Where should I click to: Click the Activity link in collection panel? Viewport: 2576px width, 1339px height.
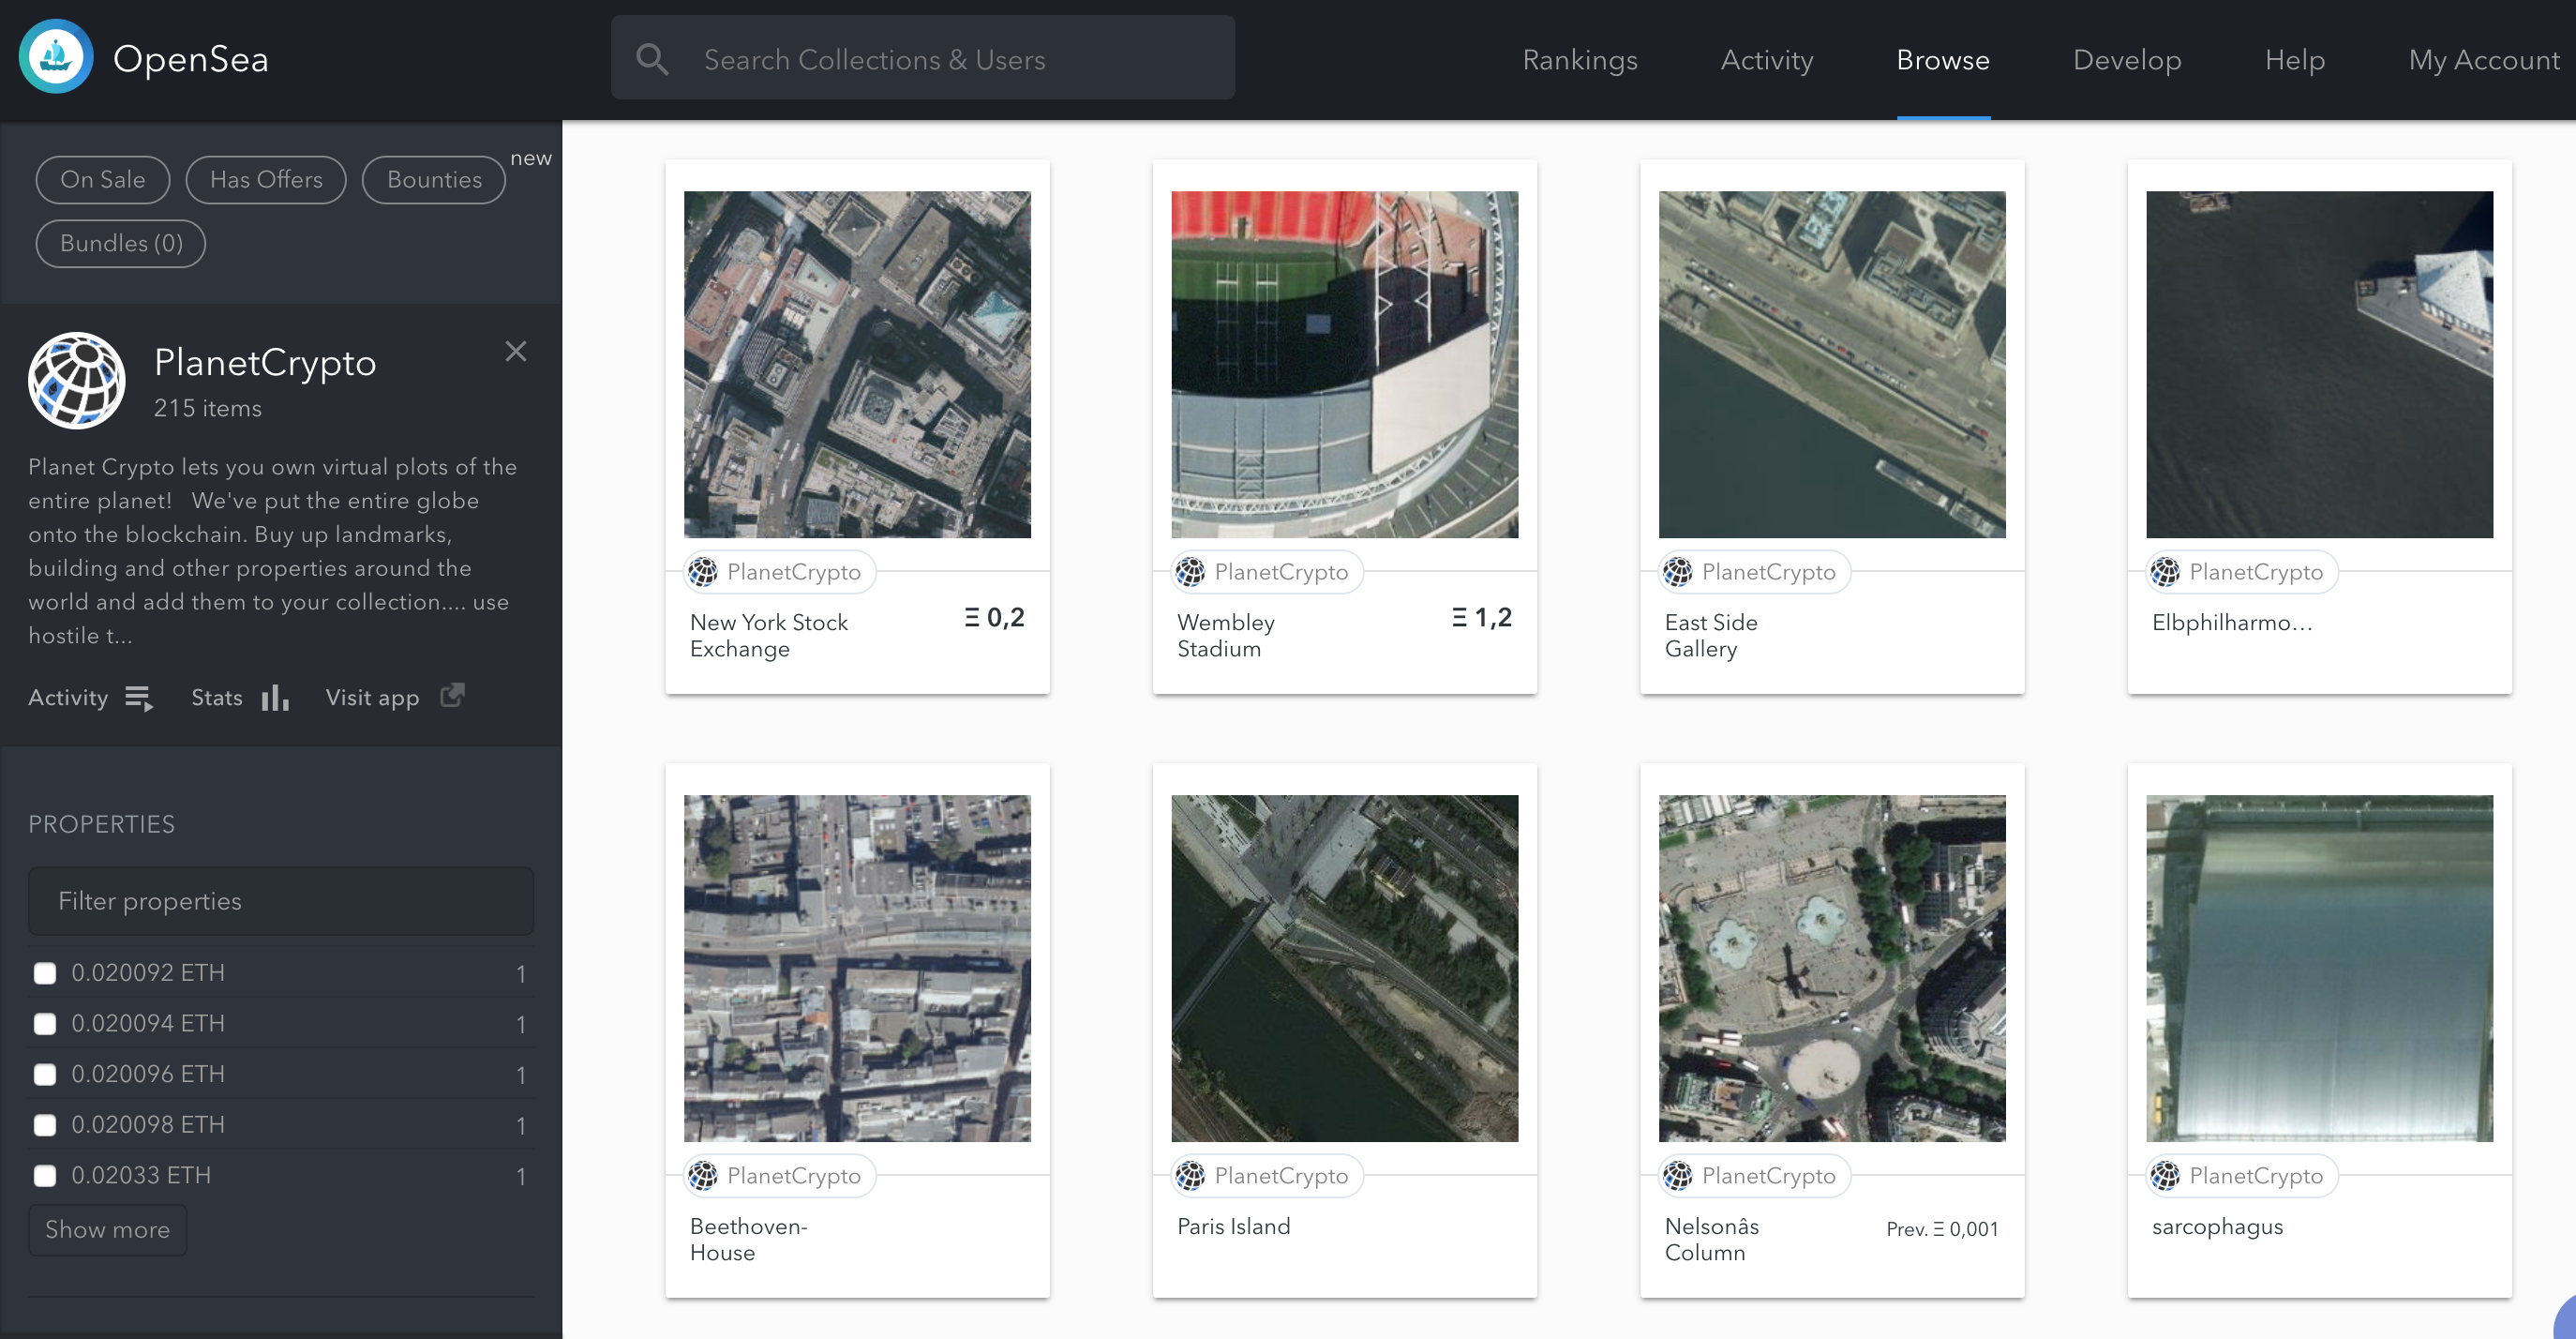click(68, 698)
